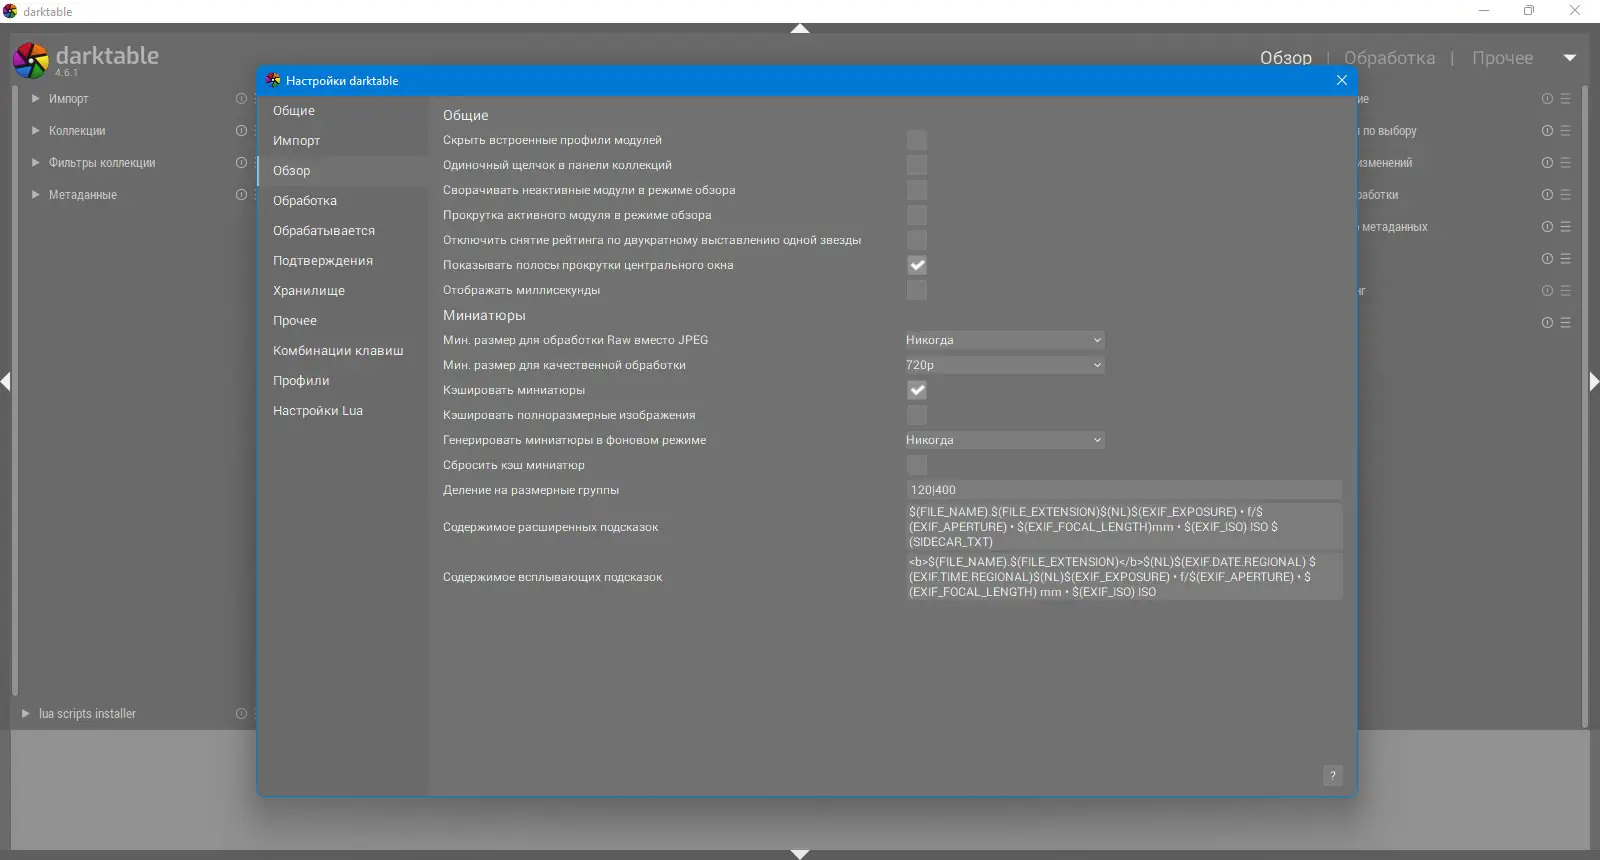Screen dimensions: 1600x860
Task: Click reset icon in 'по выбору' row
Action: 1547,131
